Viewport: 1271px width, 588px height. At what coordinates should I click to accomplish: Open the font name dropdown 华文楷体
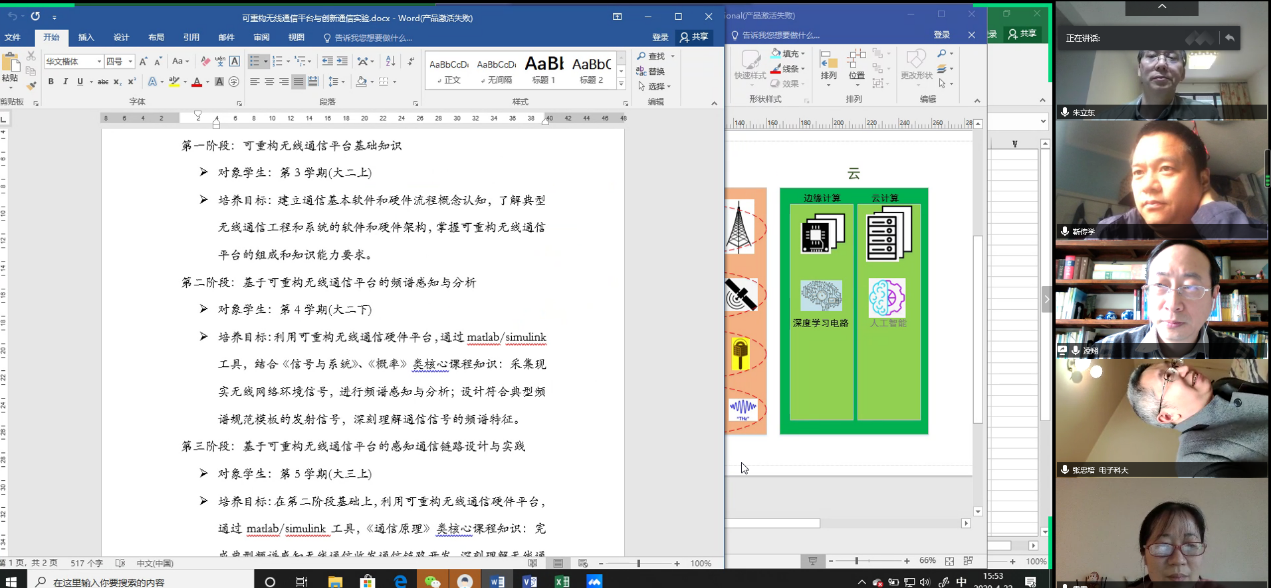(x=73, y=61)
